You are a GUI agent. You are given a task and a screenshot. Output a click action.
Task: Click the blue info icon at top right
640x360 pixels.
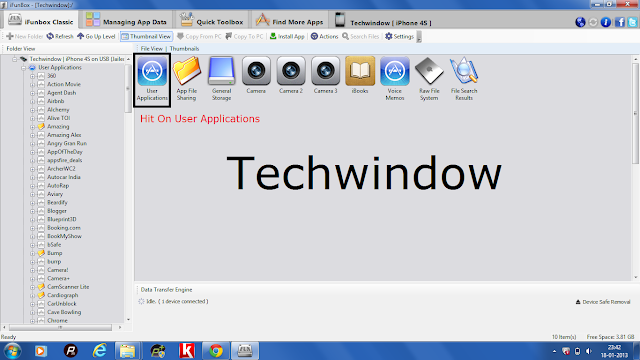606,22
